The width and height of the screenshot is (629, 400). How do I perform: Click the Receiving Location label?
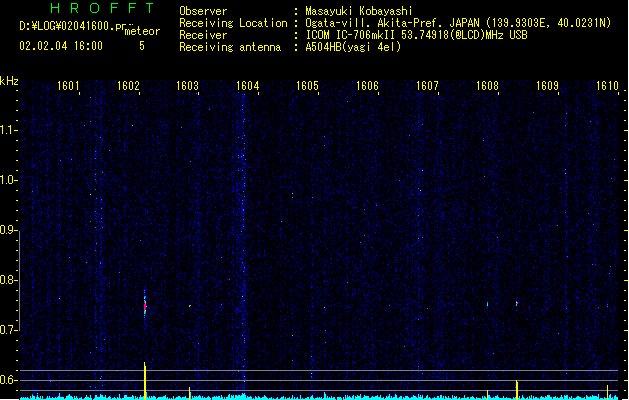pos(233,23)
